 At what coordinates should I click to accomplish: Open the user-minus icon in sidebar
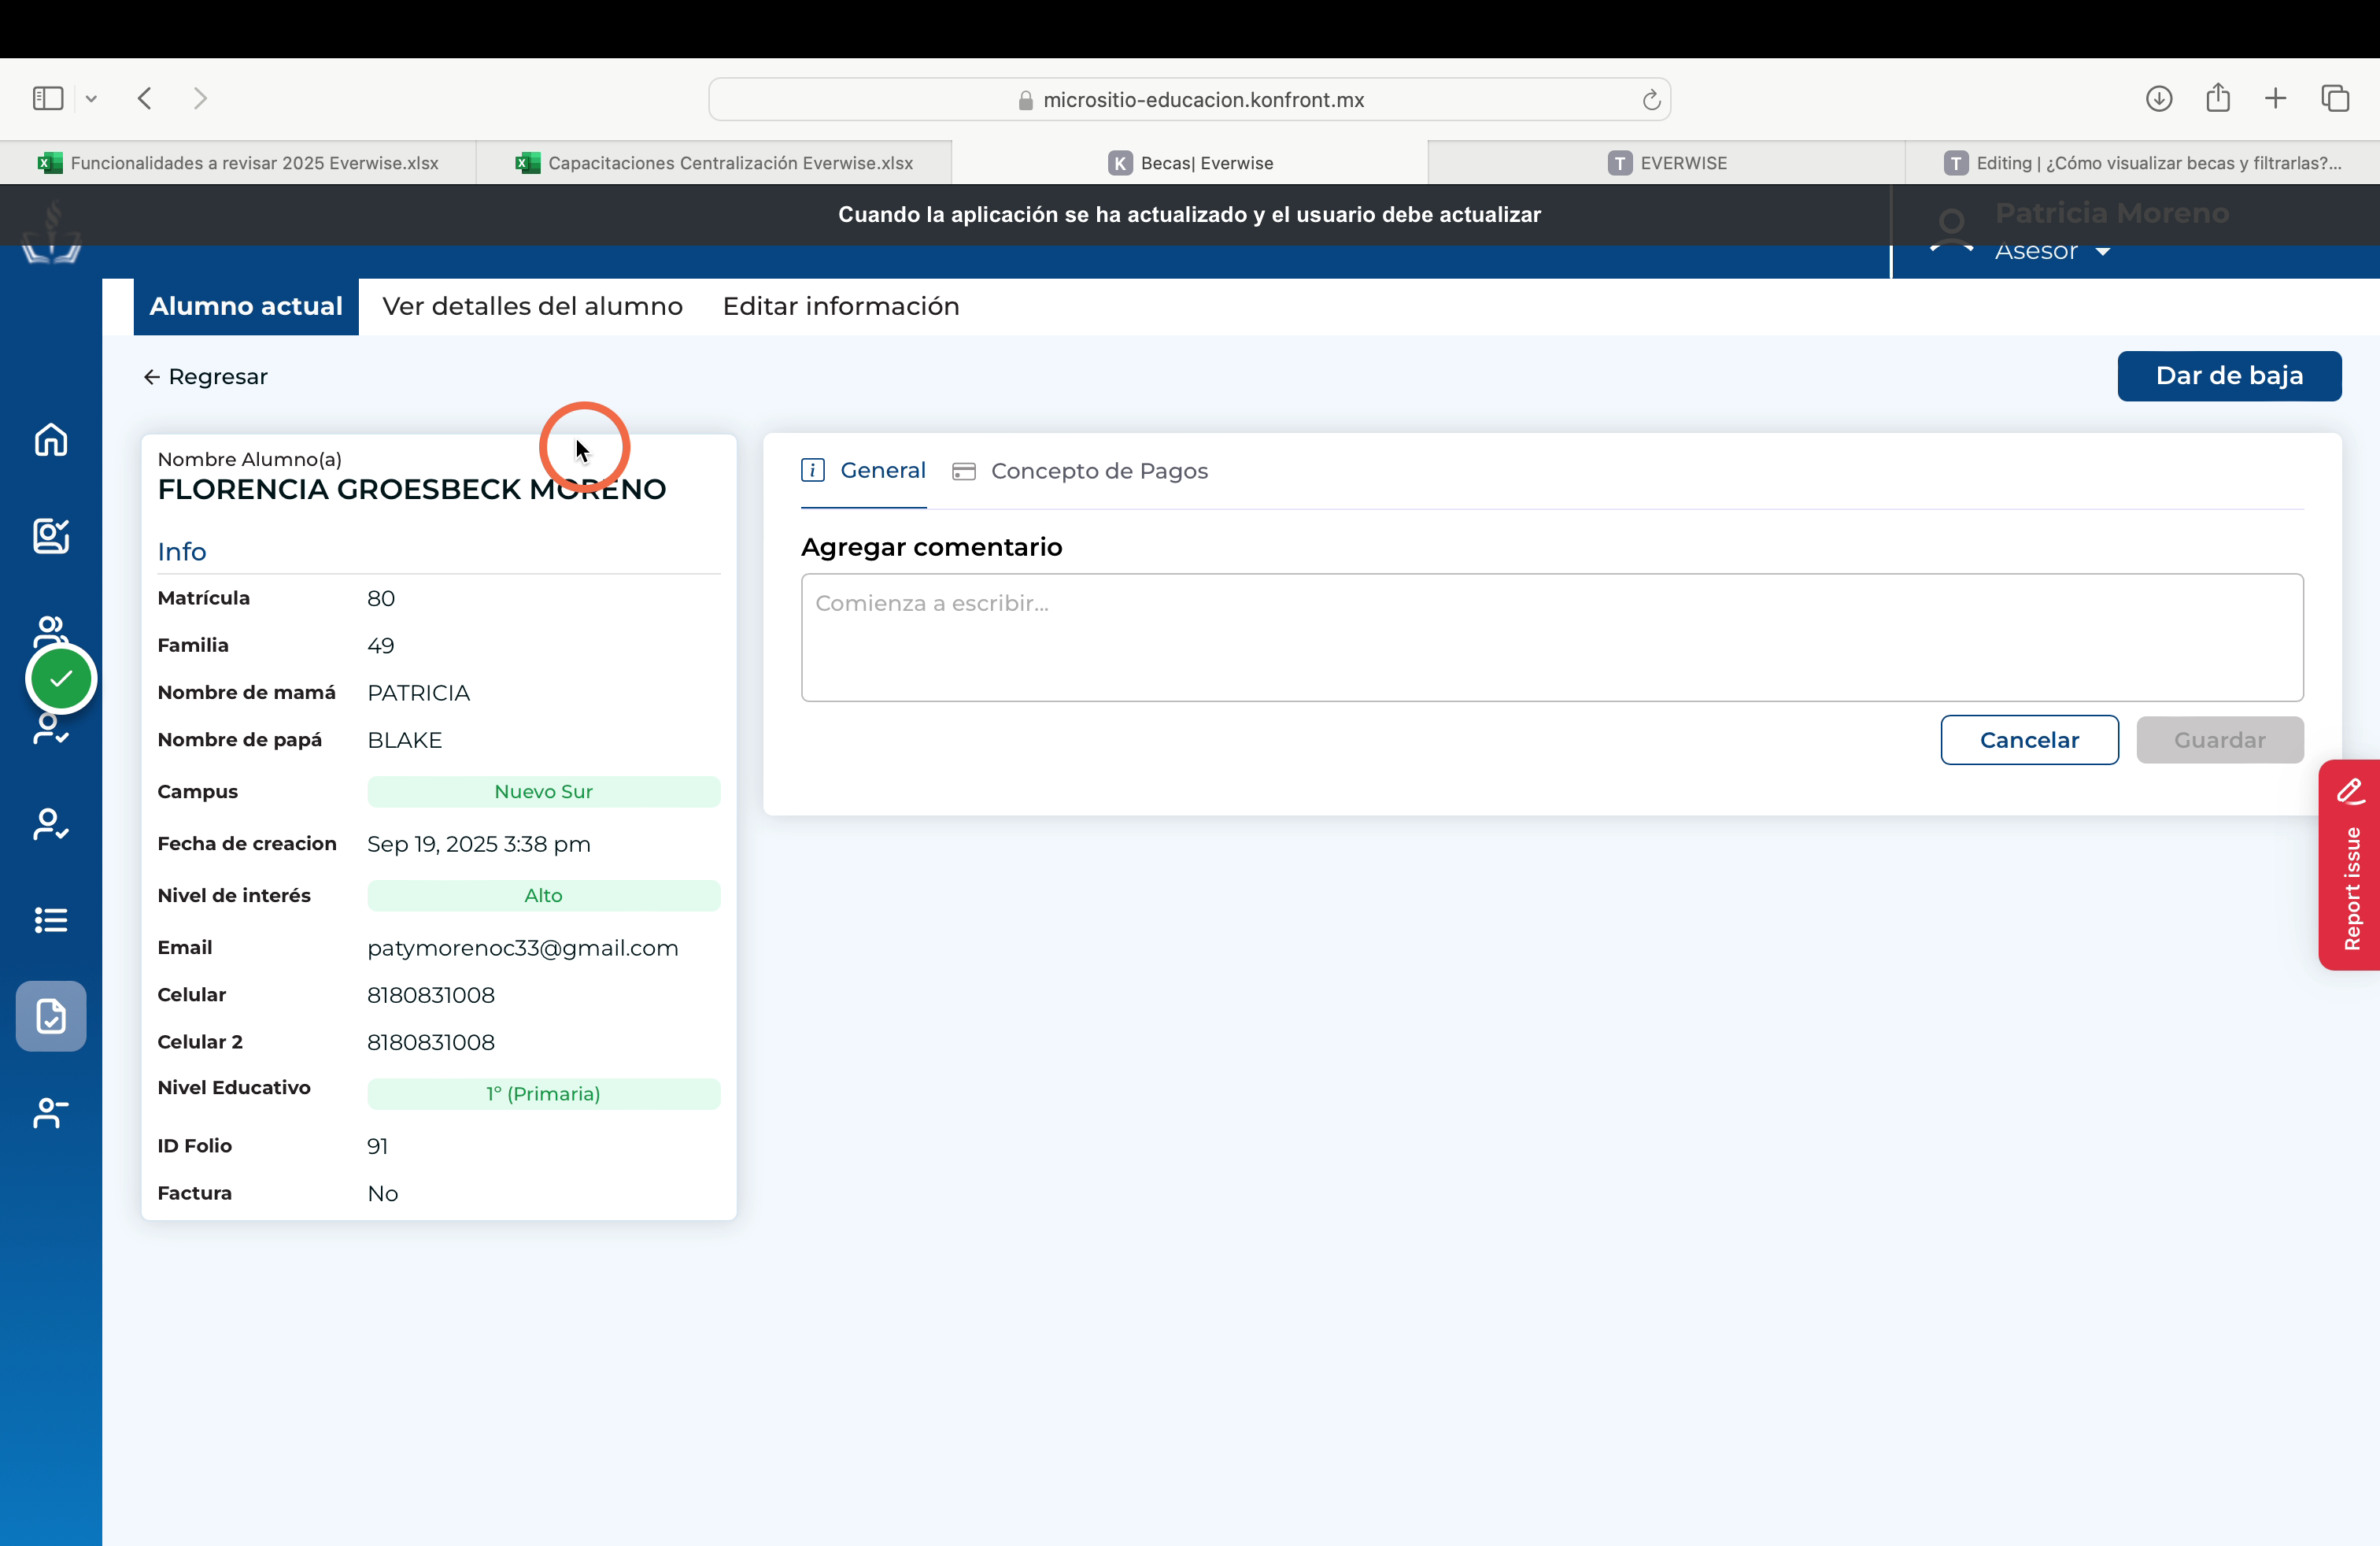pyautogui.click(x=51, y=1112)
